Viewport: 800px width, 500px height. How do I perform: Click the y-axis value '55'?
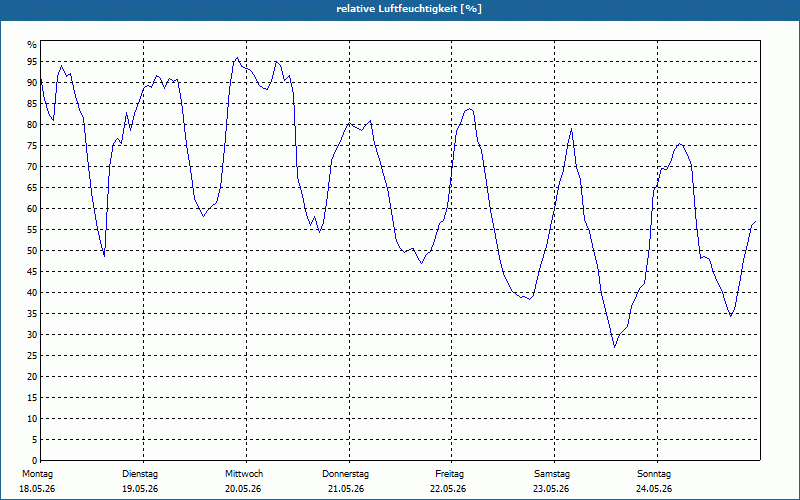click(32, 230)
